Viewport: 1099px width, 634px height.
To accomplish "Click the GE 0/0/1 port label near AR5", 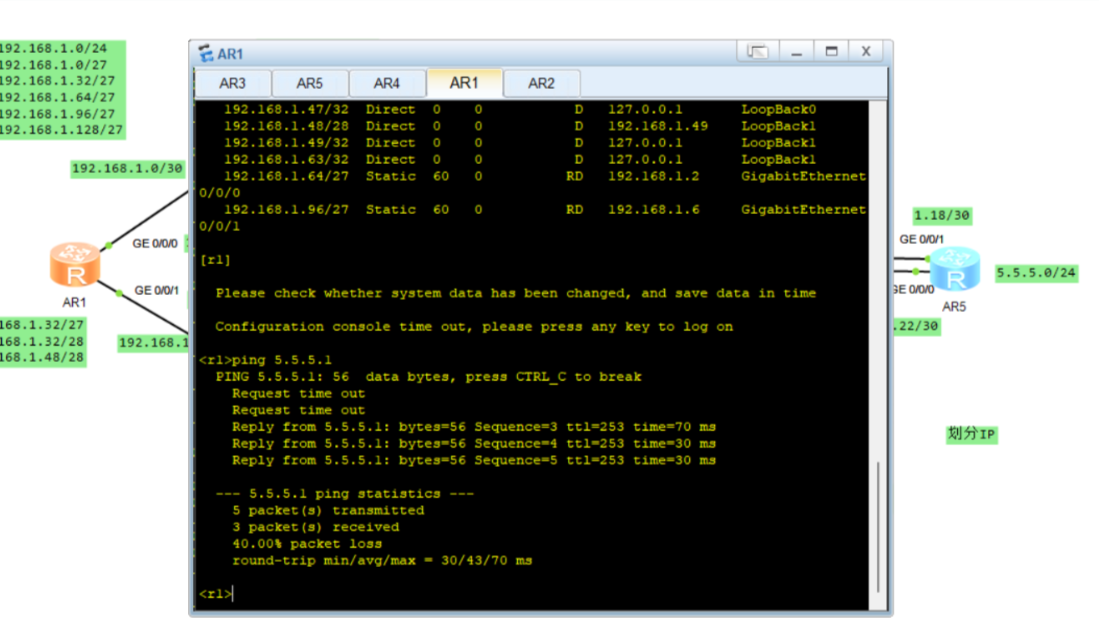I will coord(922,239).
